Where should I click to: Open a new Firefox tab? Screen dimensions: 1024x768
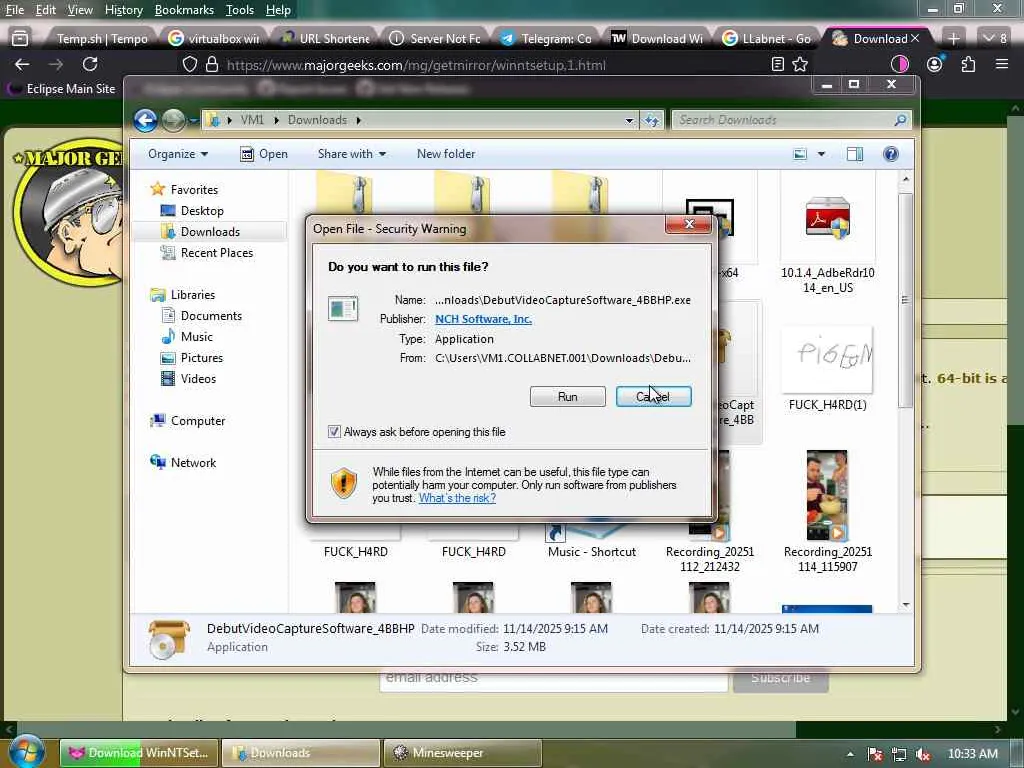953,39
